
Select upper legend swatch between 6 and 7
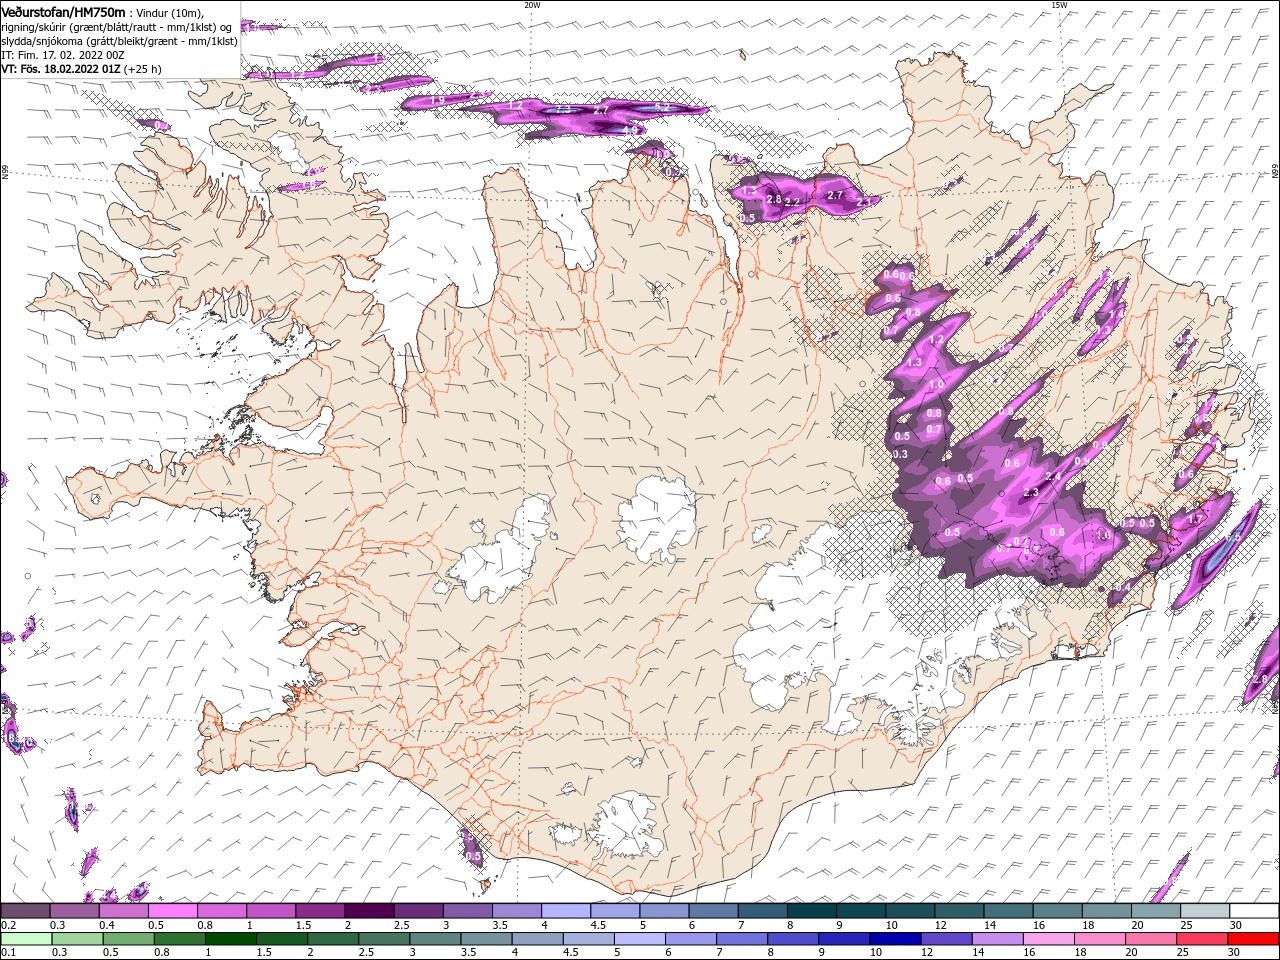713,910
